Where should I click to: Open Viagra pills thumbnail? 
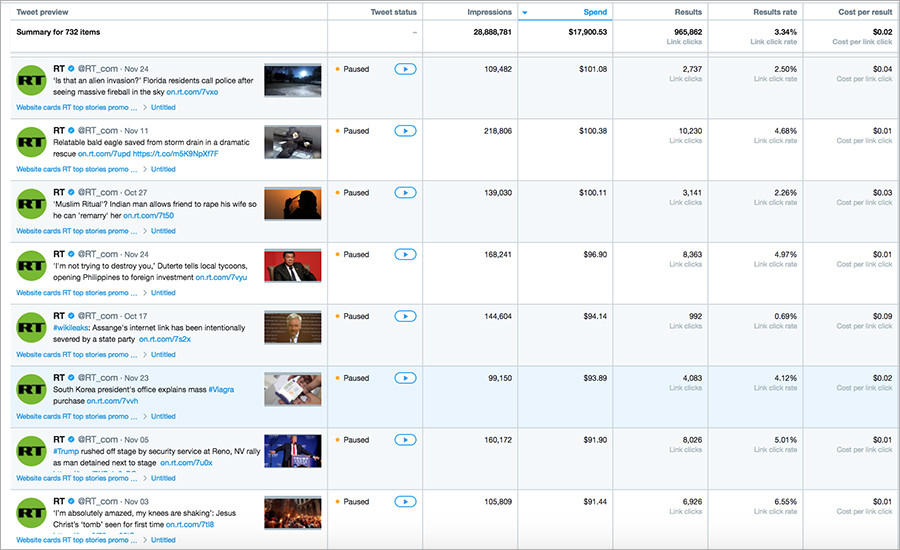tap(293, 390)
